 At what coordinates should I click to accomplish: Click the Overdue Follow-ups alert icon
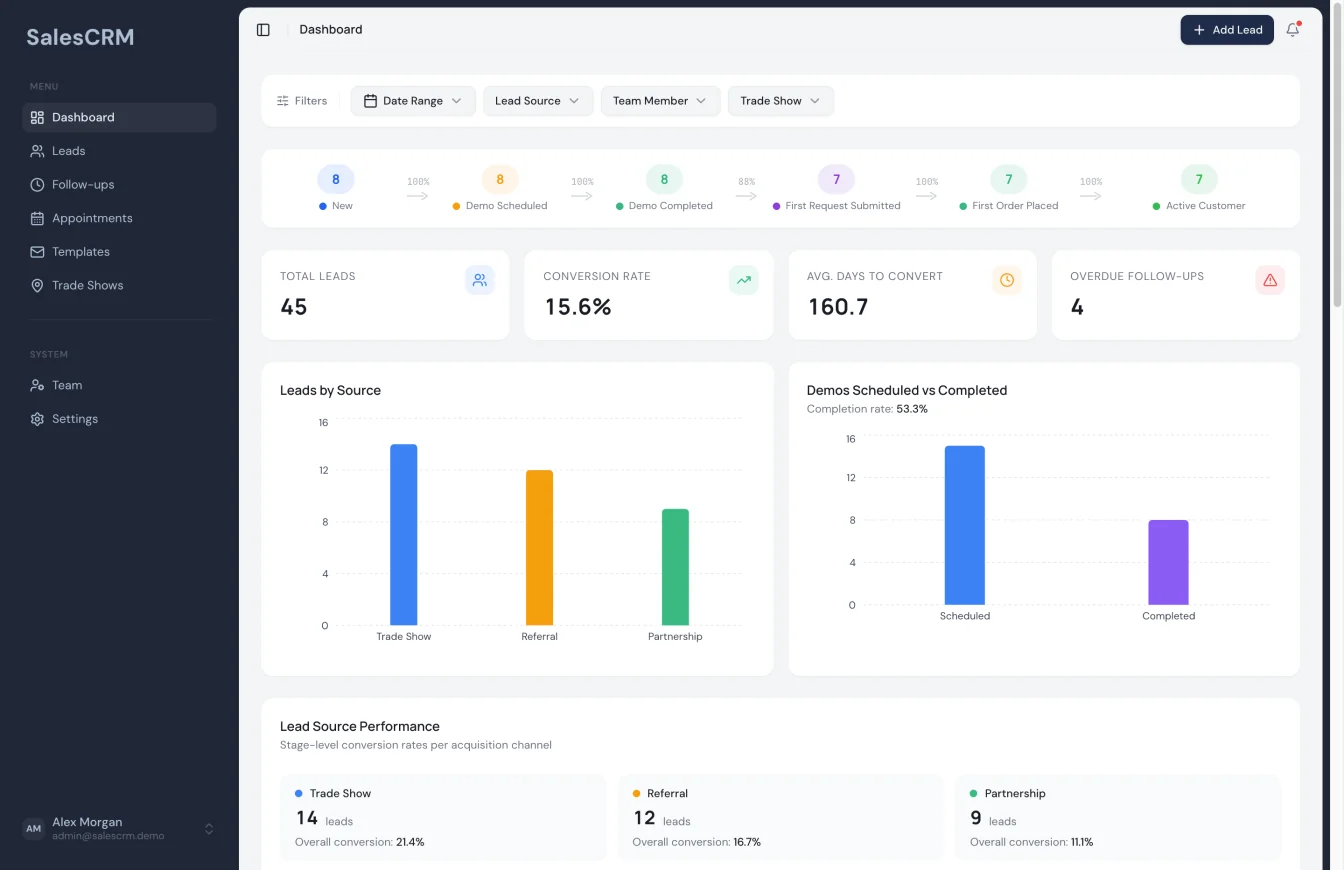pos(1270,280)
